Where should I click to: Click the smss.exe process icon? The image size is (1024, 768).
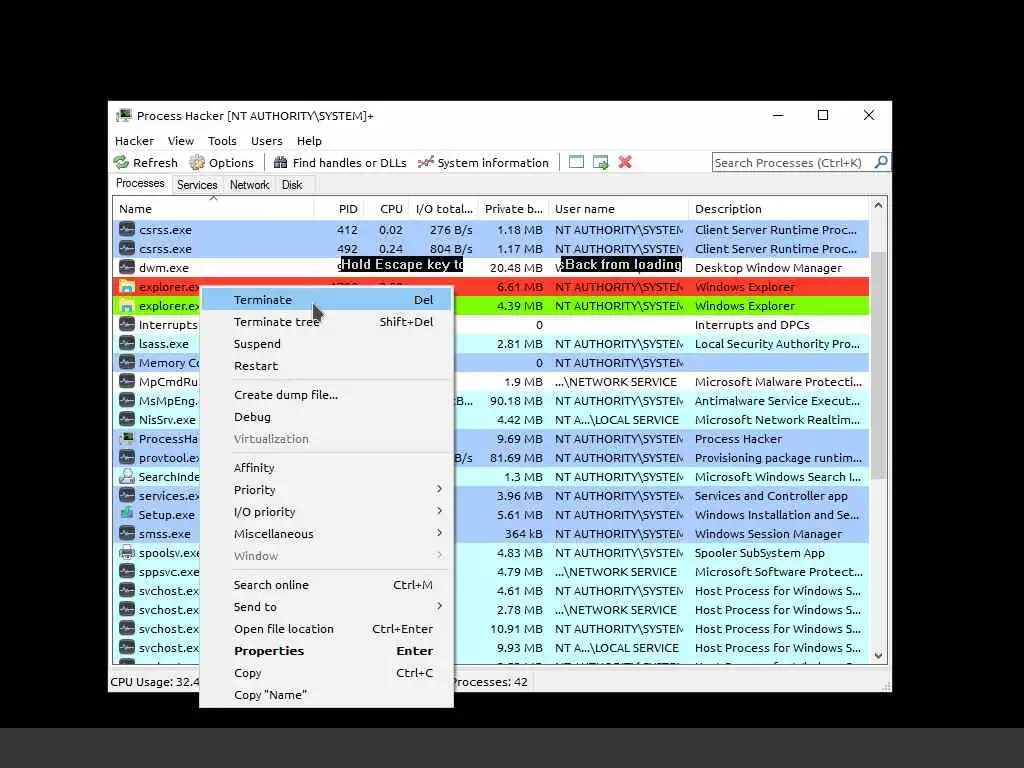127,534
